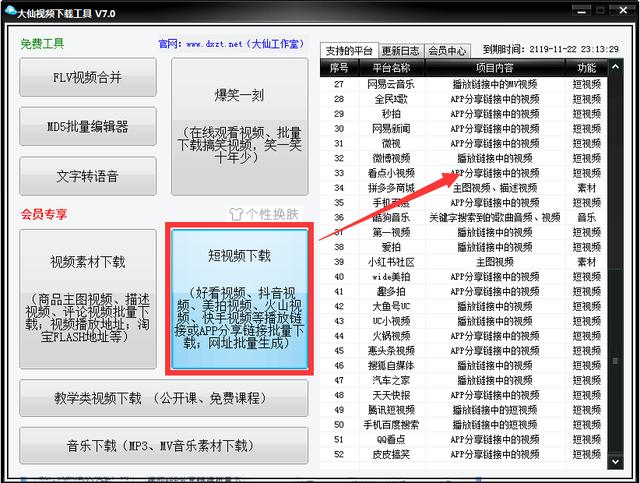The width and height of the screenshot is (640, 483).
Task: Click sequence number 52 cell
Action: click(339, 454)
